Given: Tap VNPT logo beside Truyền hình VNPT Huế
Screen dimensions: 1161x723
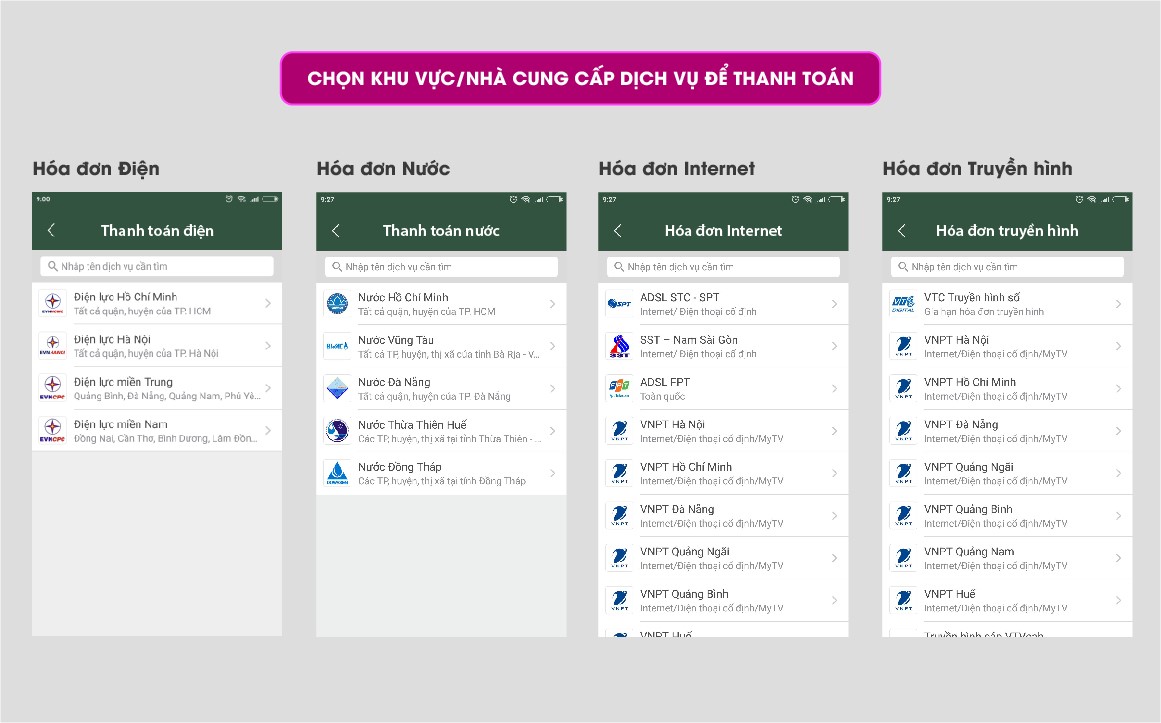Looking at the screenshot, I should tap(903, 600).
